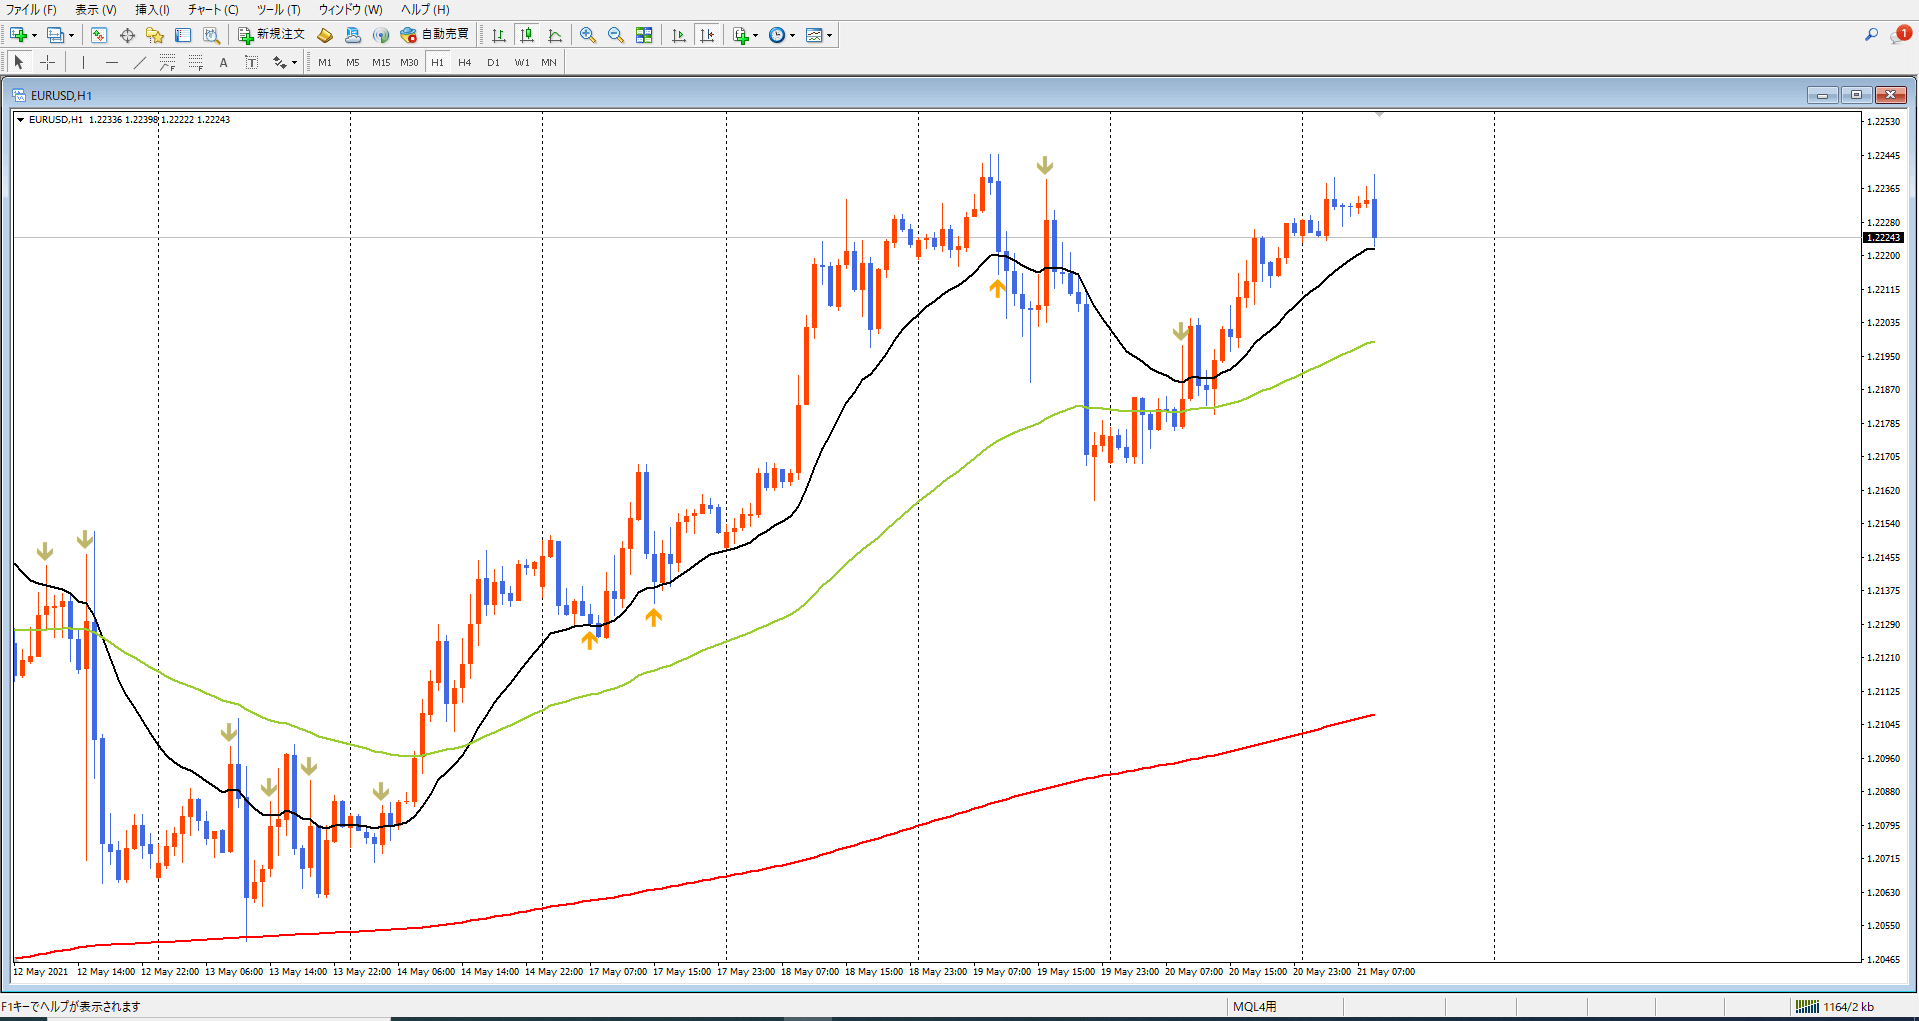Screen dimensions: 1919x1021
Task: Open the Options cloud icon
Action: point(353,35)
